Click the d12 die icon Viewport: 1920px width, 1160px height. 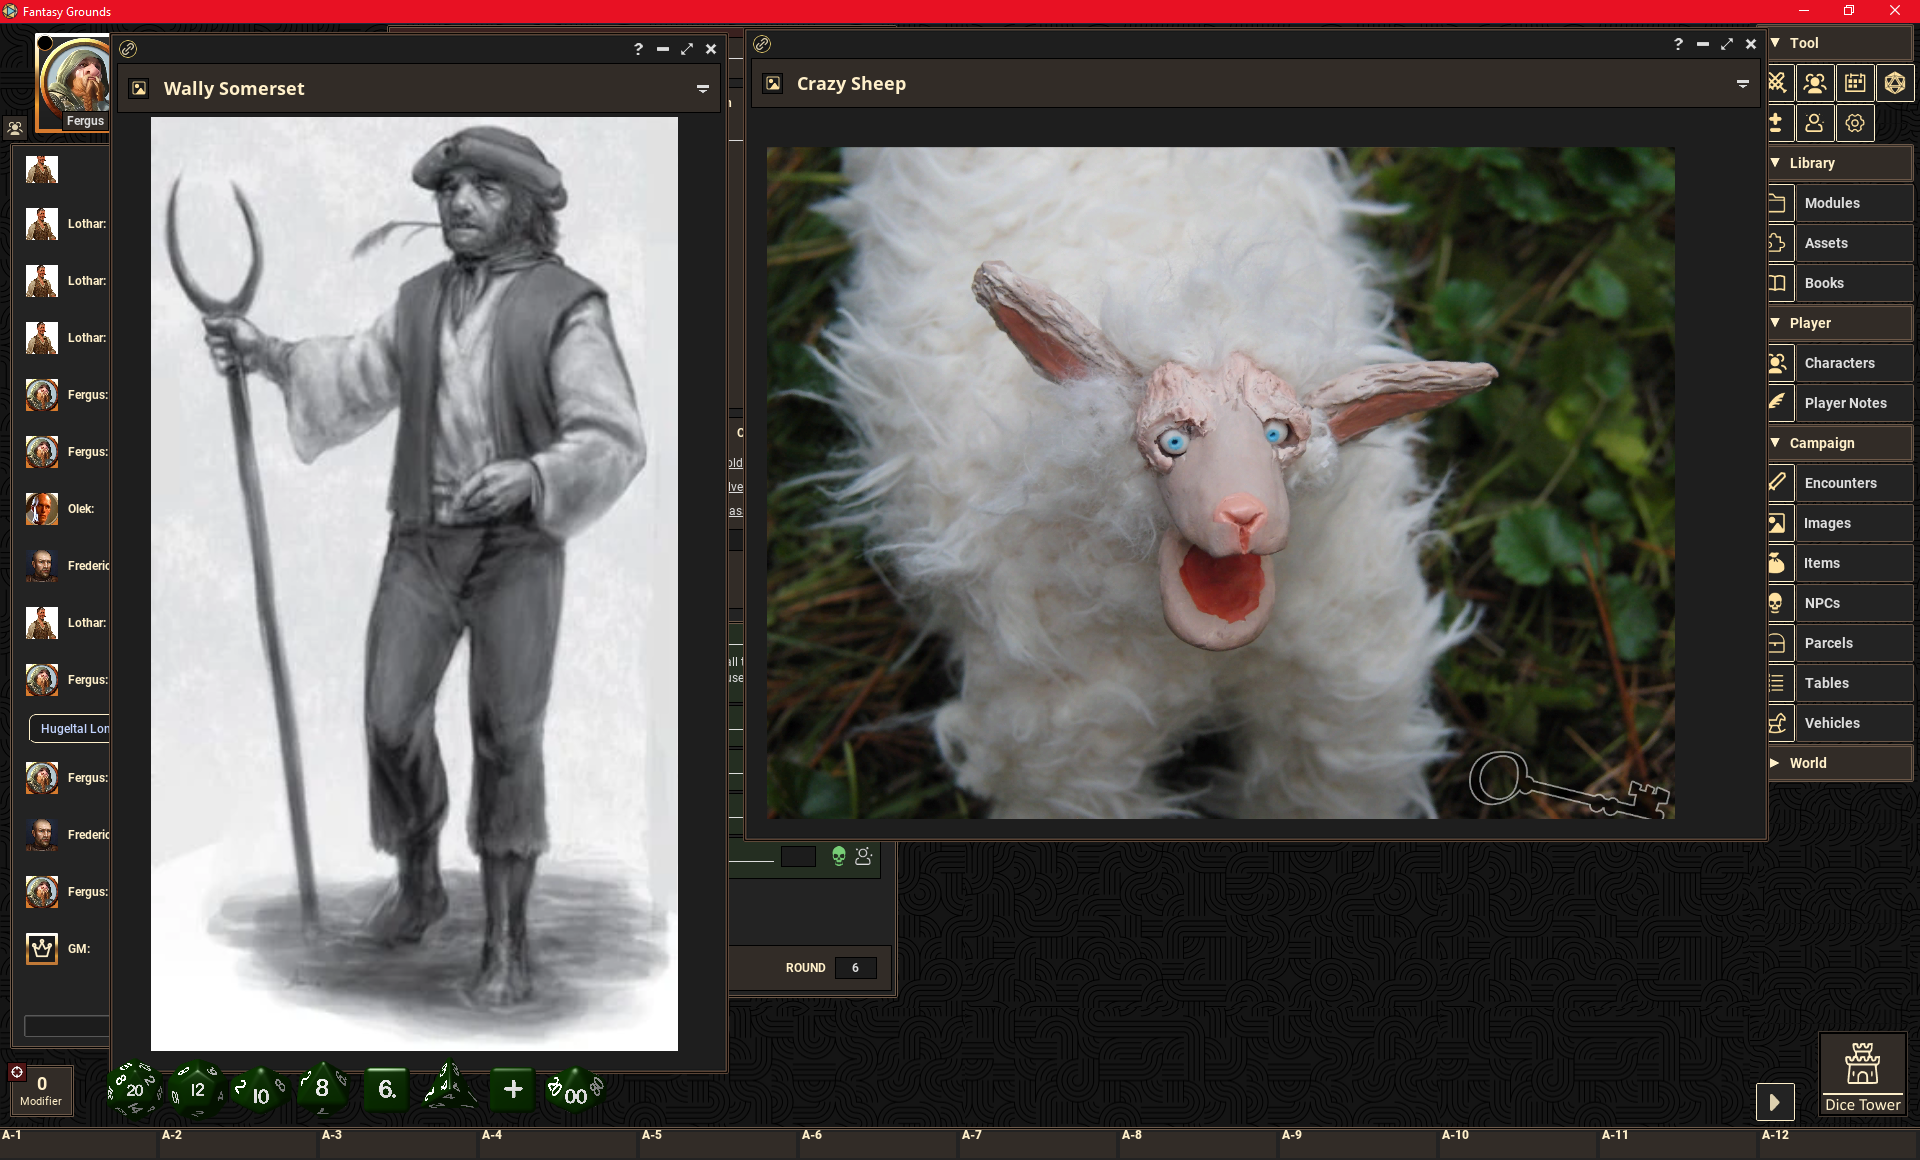click(197, 1089)
